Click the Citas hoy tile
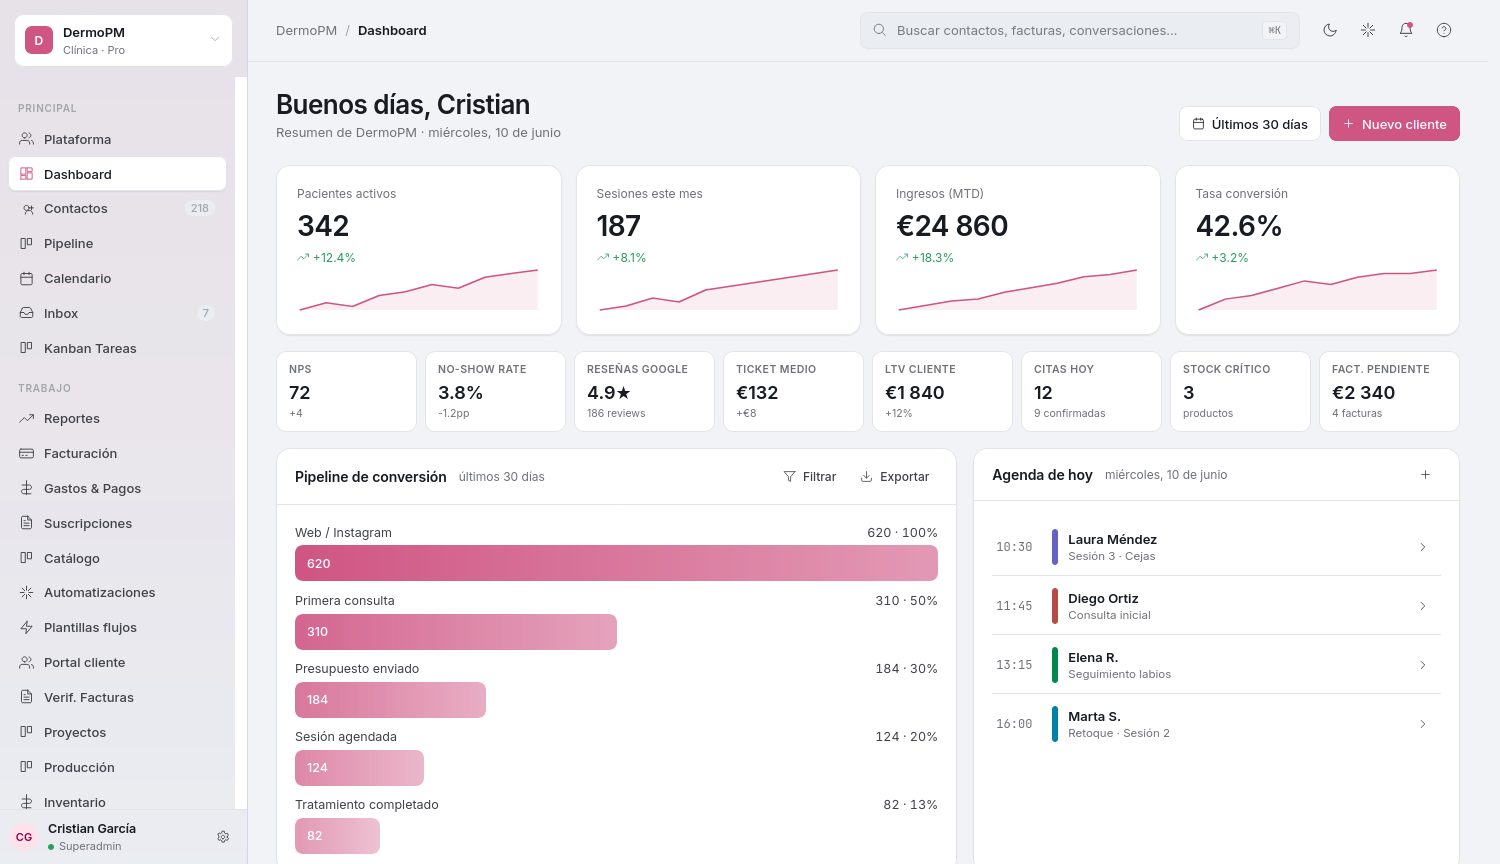The width and height of the screenshot is (1500, 864). pyautogui.click(x=1091, y=391)
